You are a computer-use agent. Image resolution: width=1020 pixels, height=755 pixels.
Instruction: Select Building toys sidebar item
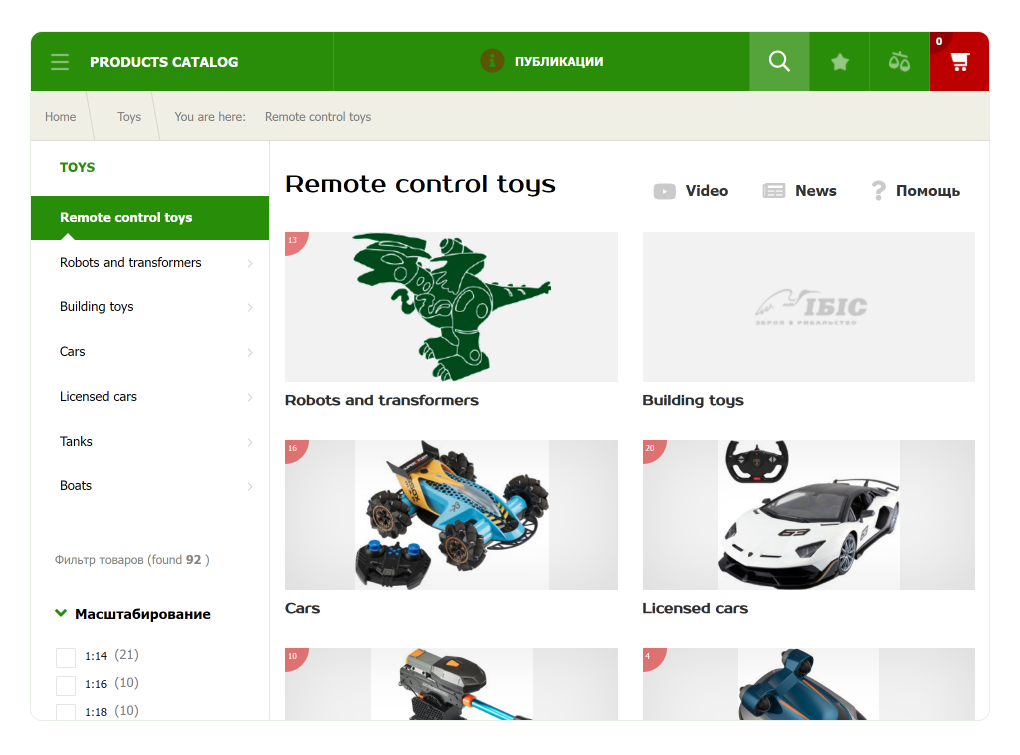96,307
